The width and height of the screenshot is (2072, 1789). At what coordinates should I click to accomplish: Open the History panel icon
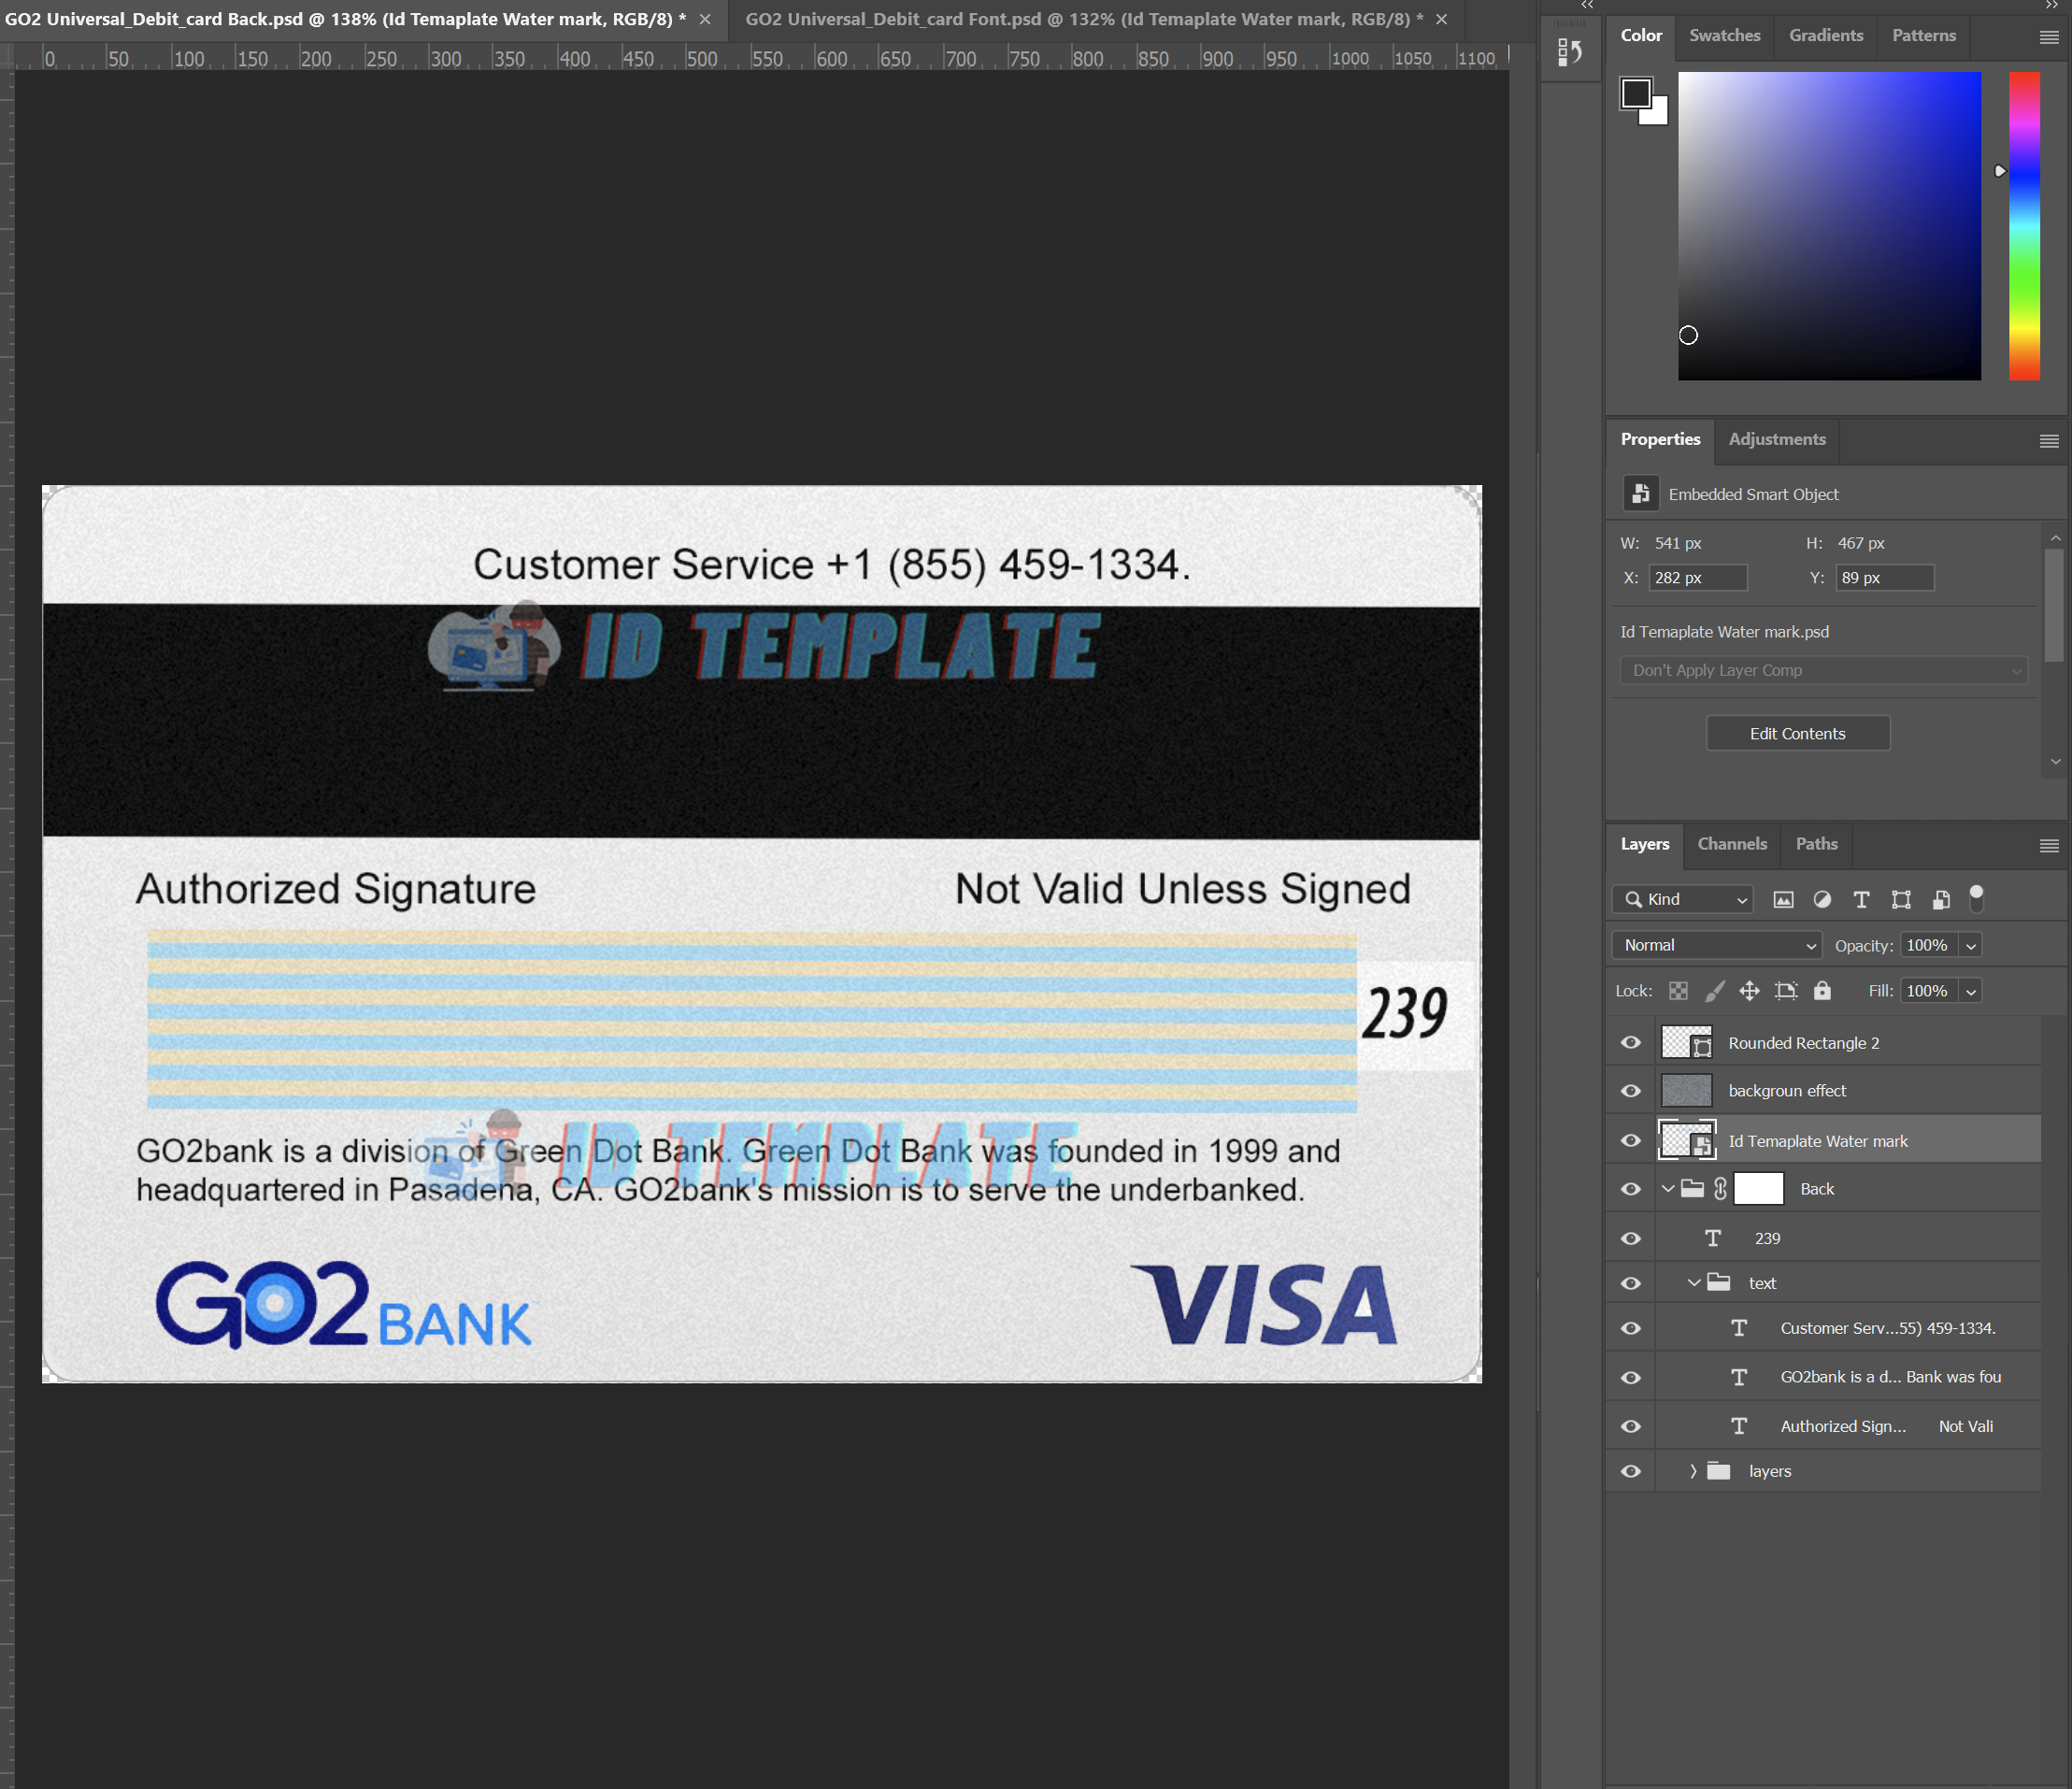point(1570,52)
